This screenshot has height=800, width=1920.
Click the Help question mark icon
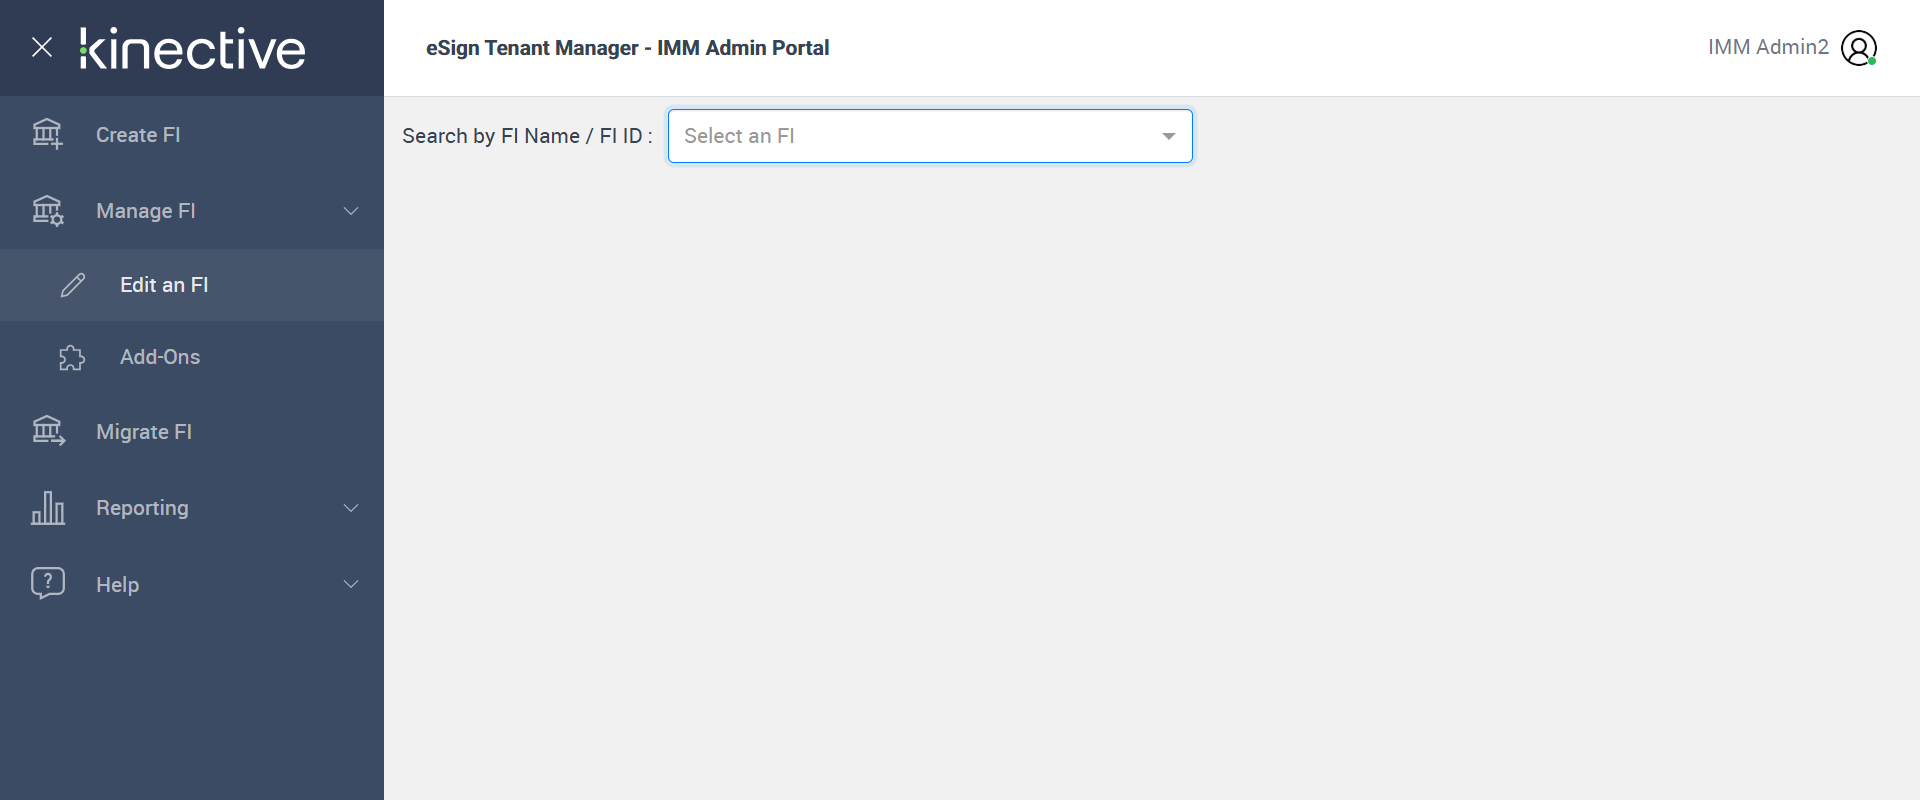[x=48, y=583]
